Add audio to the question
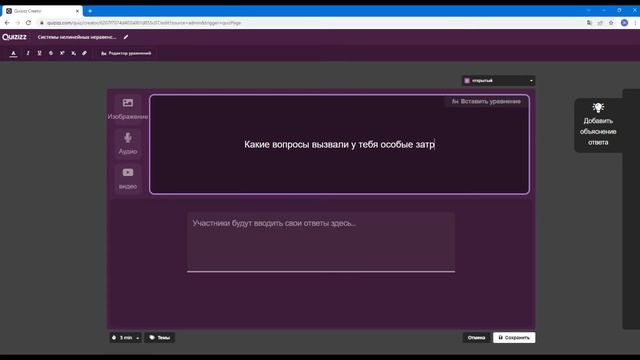The height and width of the screenshot is (360, 640). click(x=128, y=143)
